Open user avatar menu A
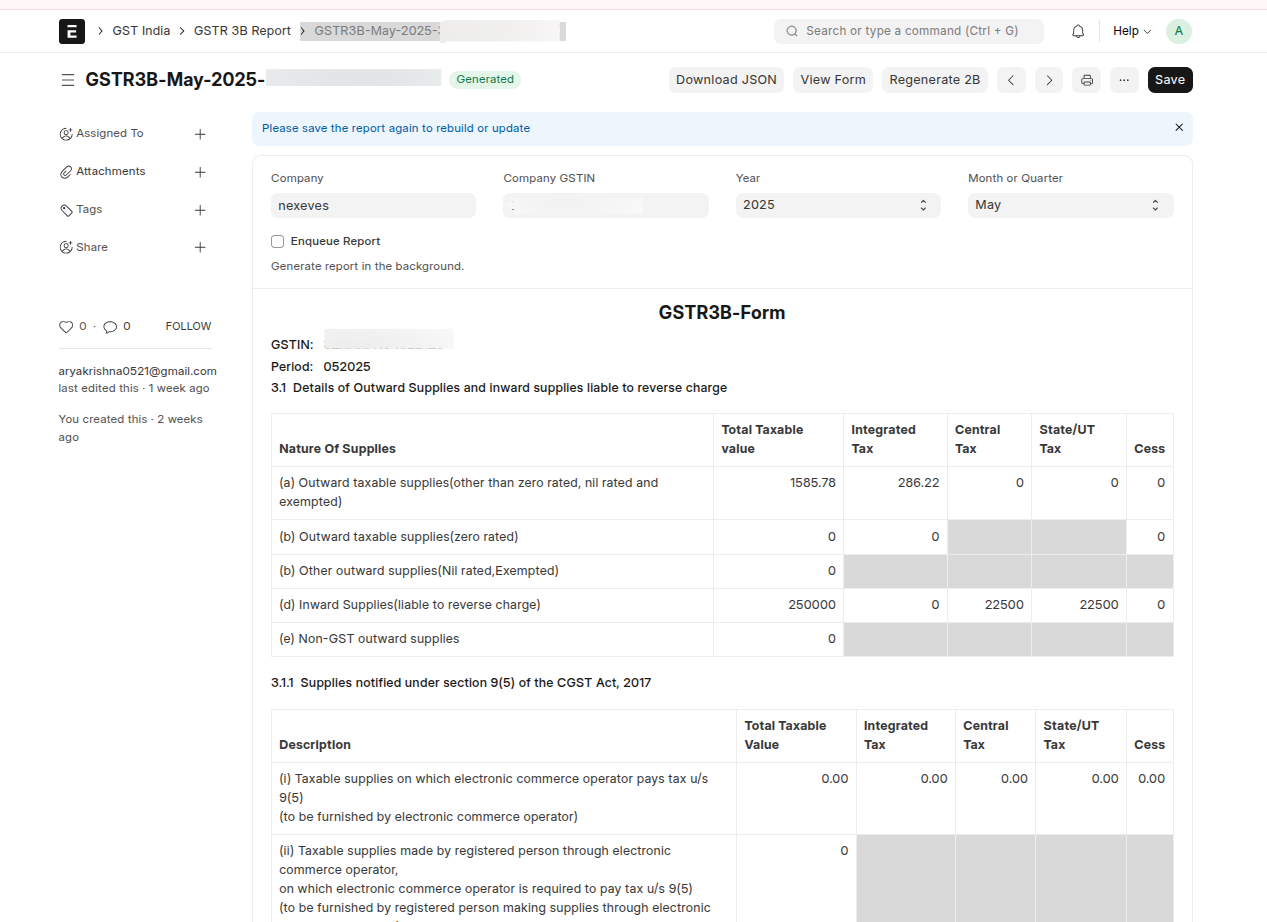This screenshot has height=922, width=1267. tap(1179, 31)
